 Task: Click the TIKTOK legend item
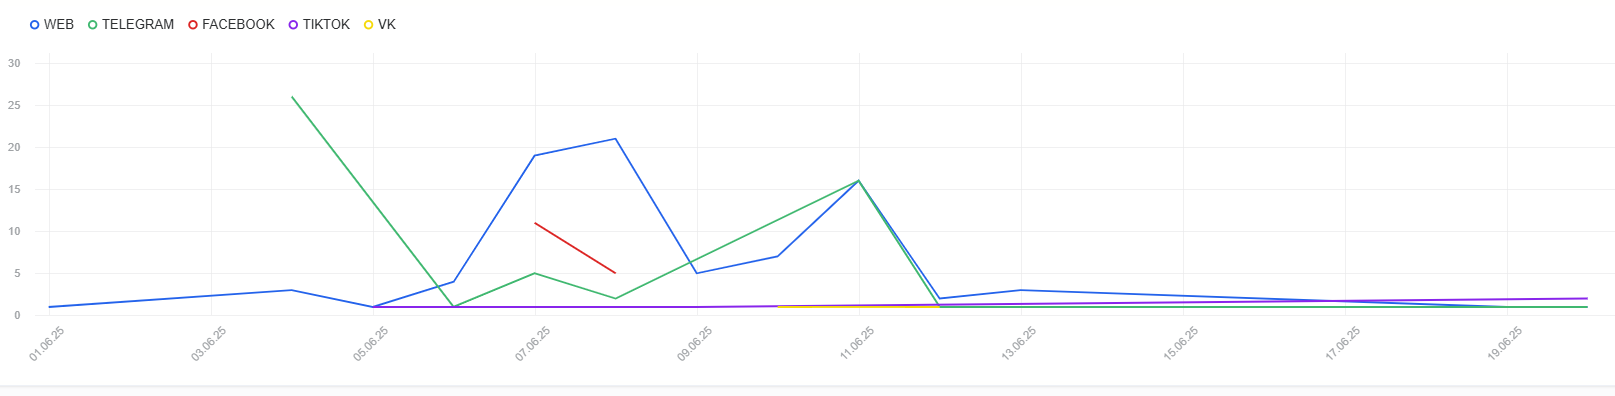(x=319, y=24)
